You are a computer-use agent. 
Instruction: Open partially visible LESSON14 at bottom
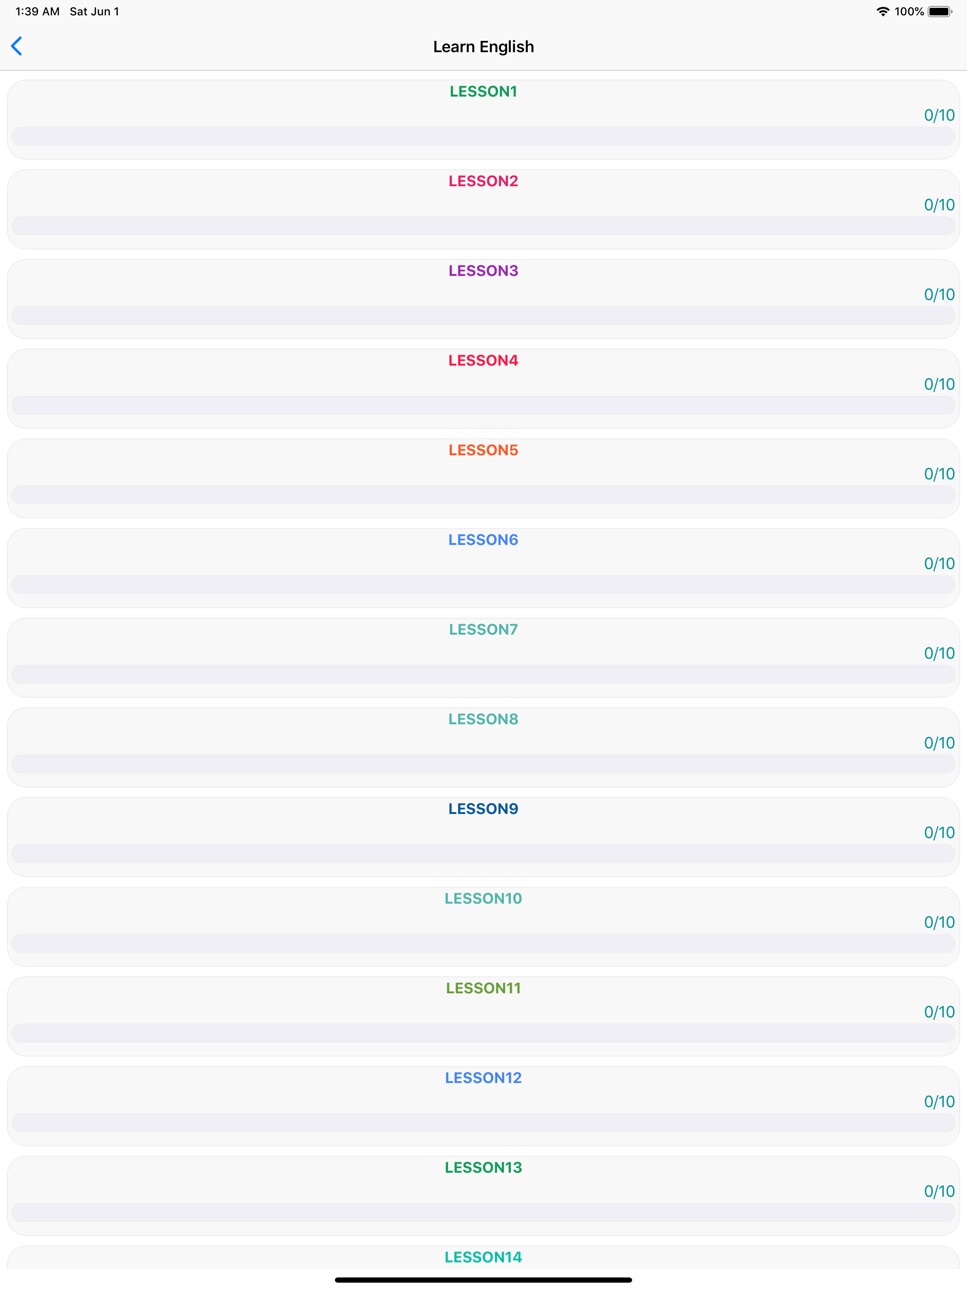coord(483,1257)
